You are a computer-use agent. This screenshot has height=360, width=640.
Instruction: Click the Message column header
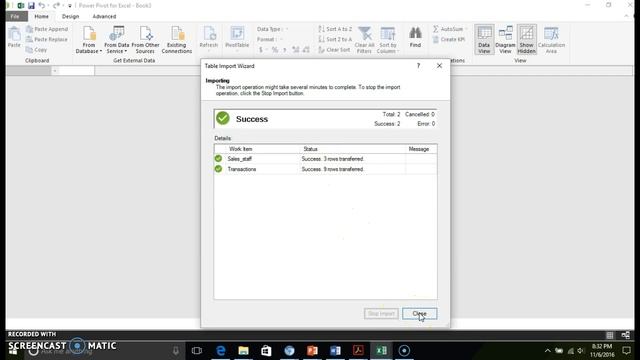[x=419, y=149]
